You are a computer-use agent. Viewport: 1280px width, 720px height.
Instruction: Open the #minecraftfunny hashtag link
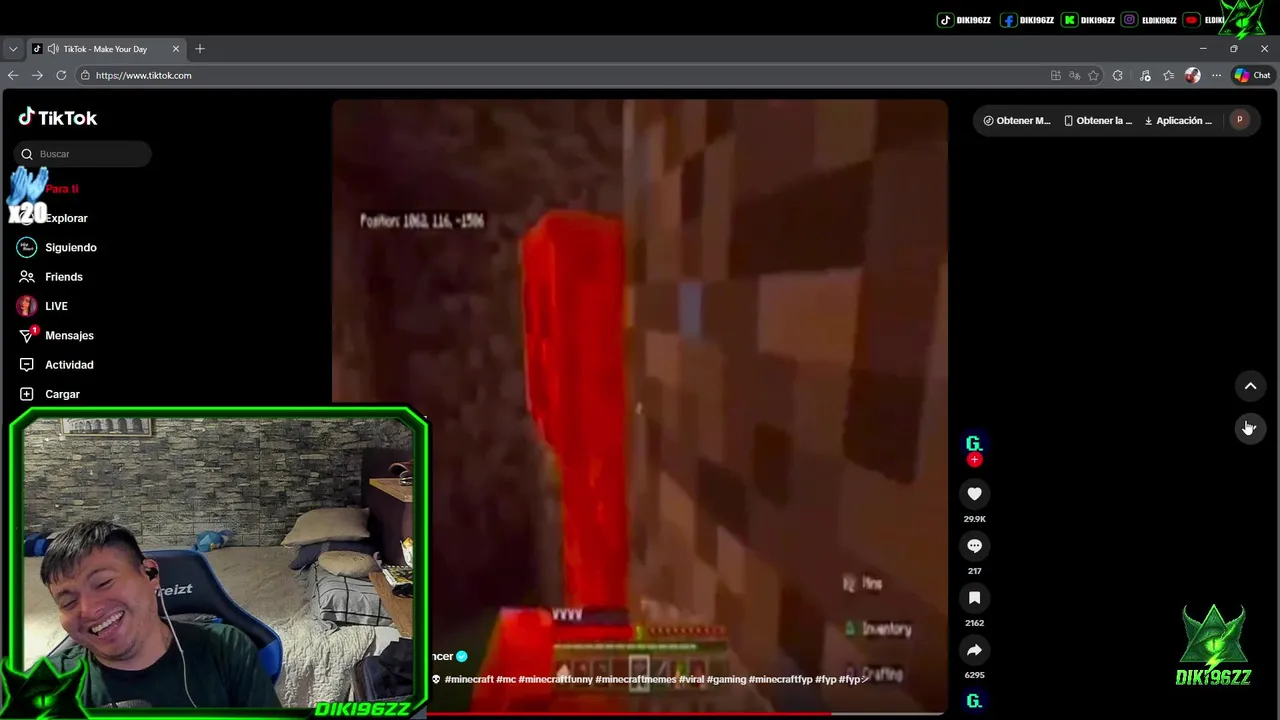coord(555,679)
